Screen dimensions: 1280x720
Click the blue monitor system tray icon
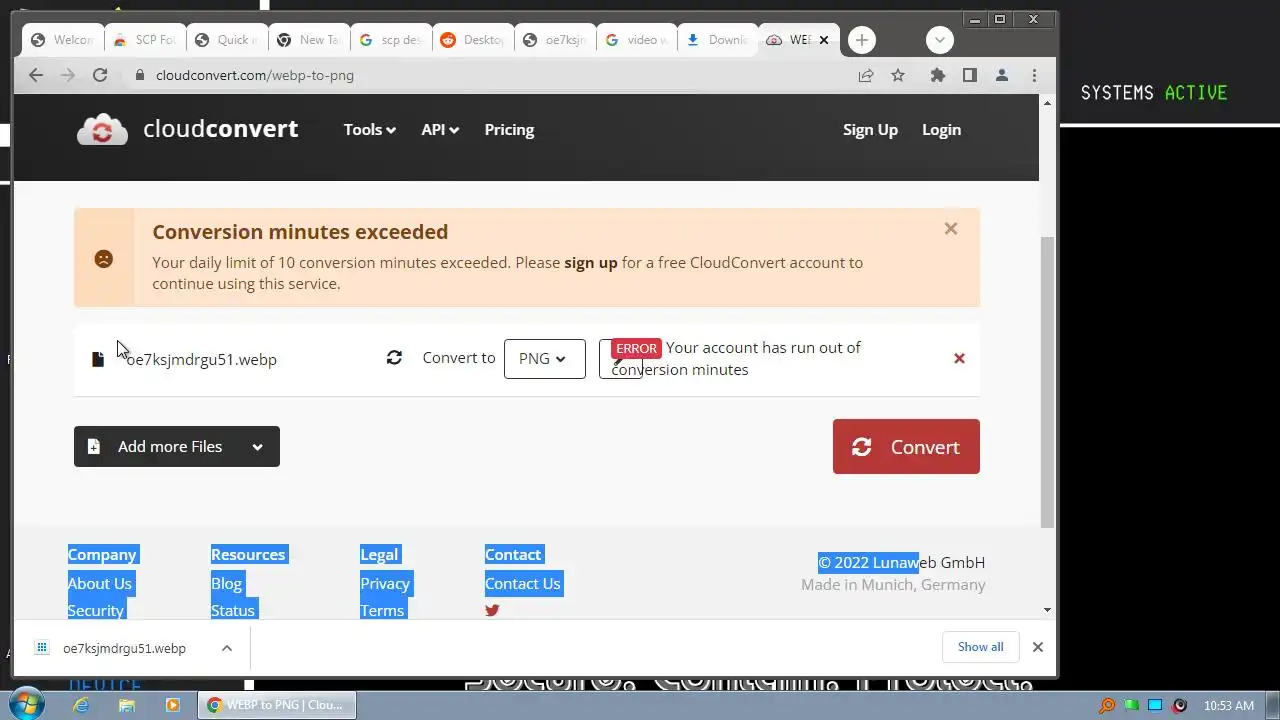1155,705
